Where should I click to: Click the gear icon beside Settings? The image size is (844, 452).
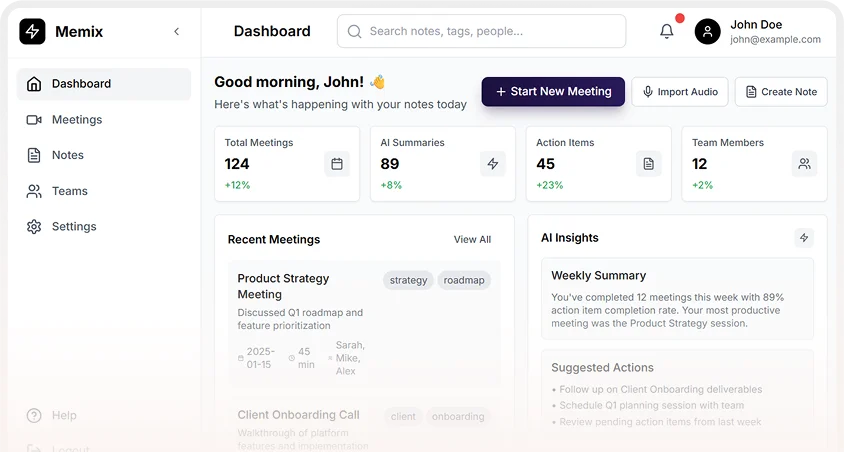pos(34,227)
